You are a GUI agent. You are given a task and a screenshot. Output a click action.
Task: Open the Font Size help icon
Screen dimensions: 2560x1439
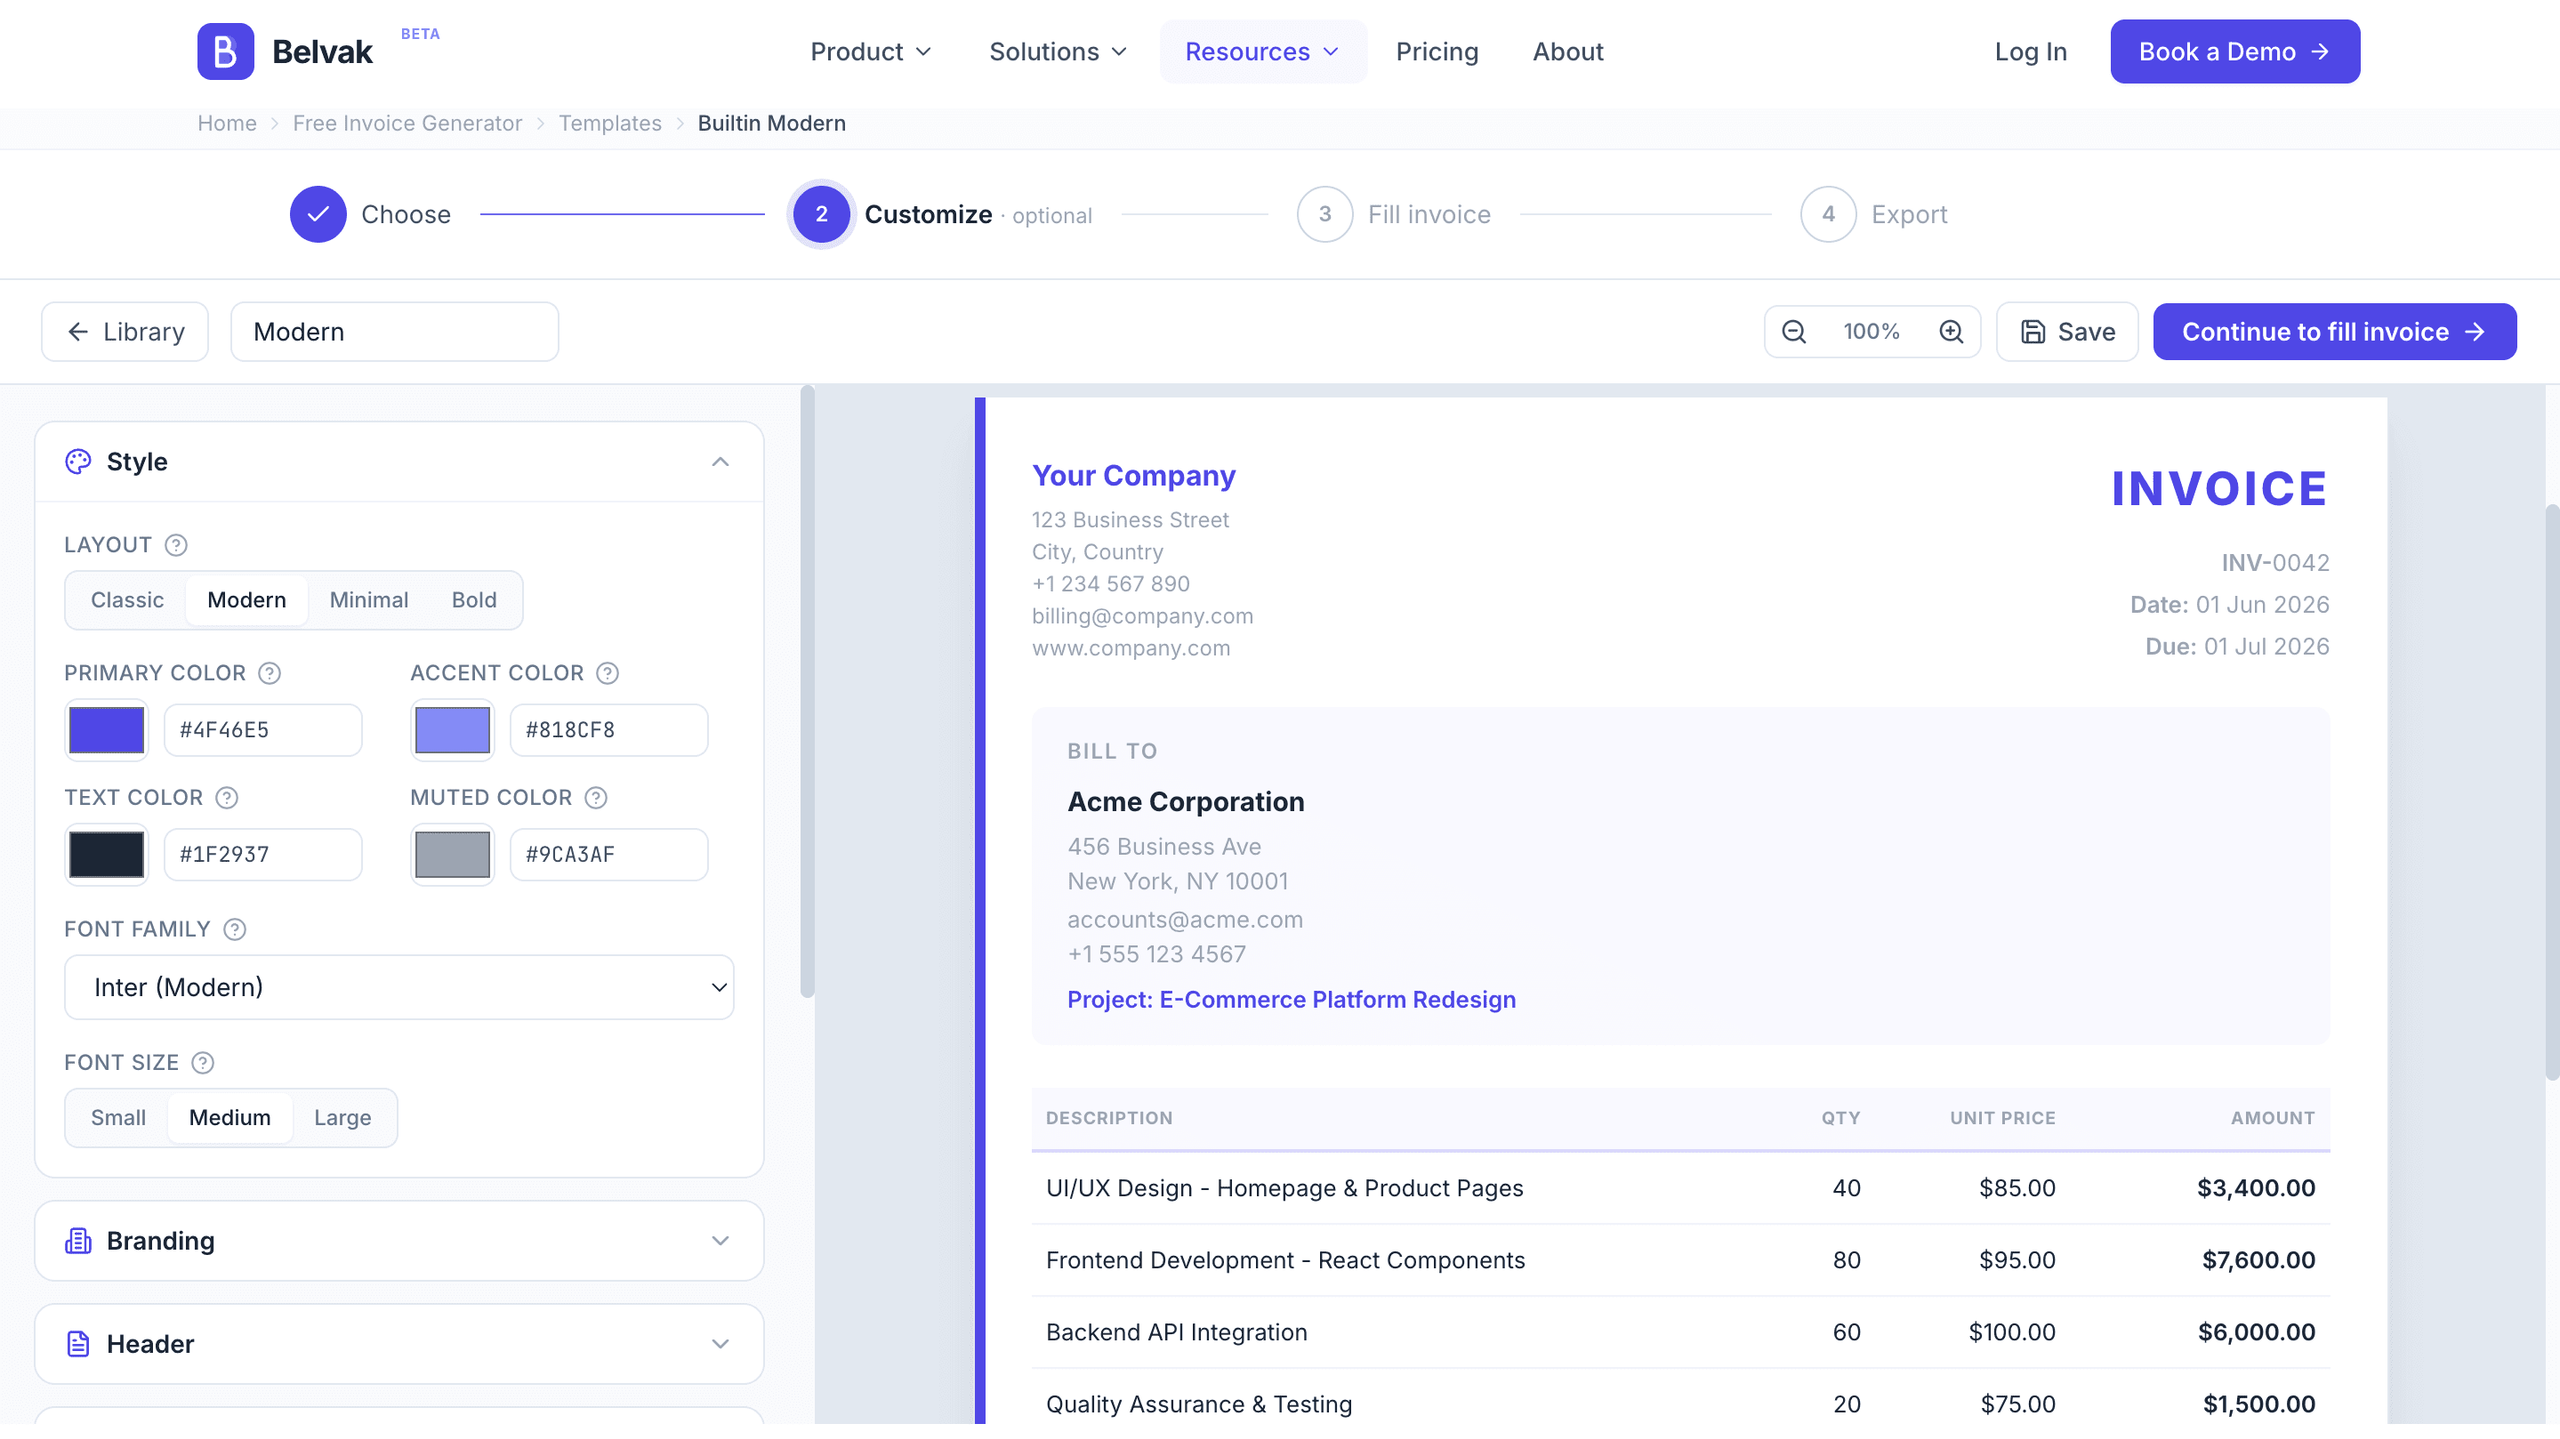[x=203, y=1063]
